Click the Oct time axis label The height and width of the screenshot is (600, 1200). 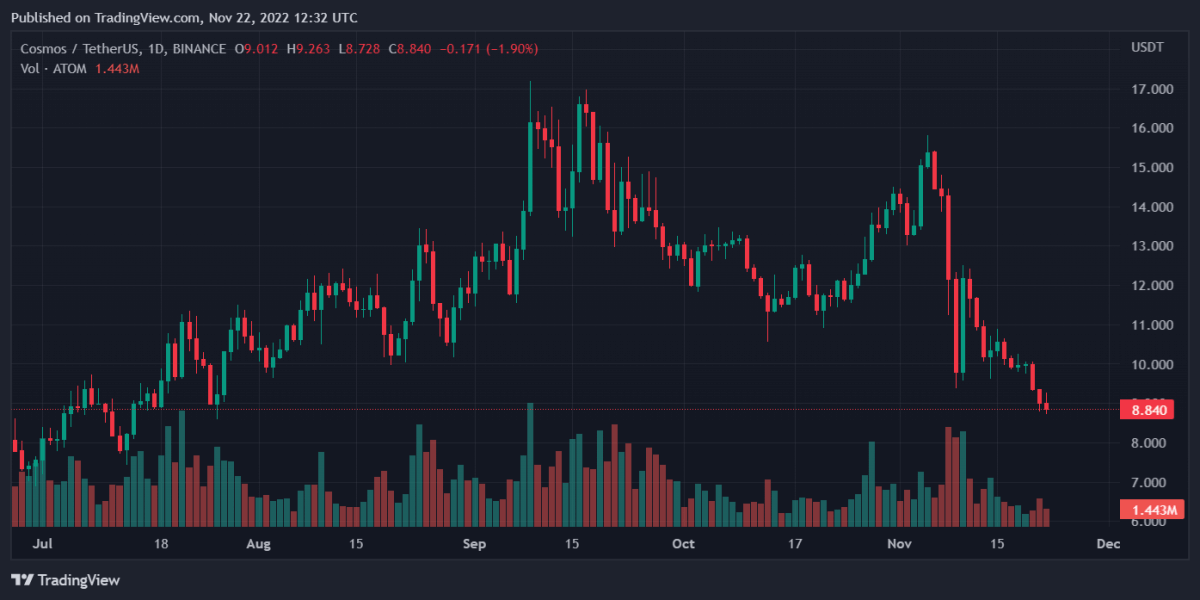click(x=683, y=545)
